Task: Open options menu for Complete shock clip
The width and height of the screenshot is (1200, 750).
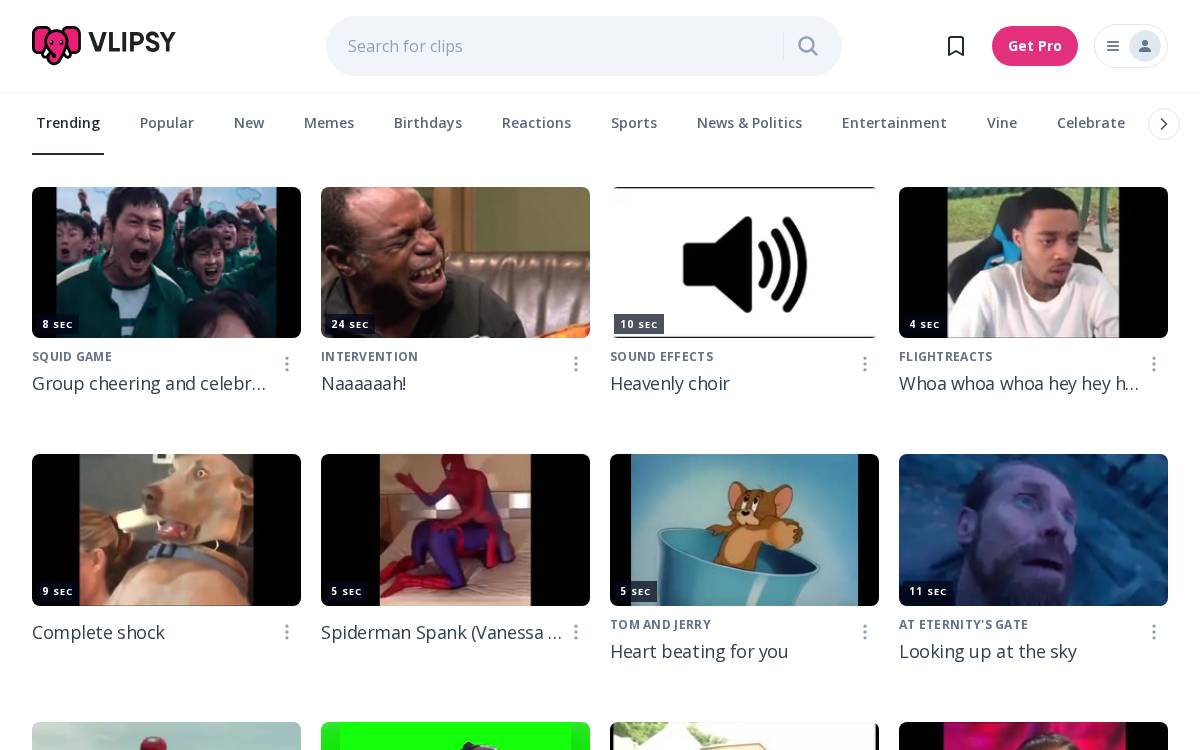Action: (x=287, y=632)
